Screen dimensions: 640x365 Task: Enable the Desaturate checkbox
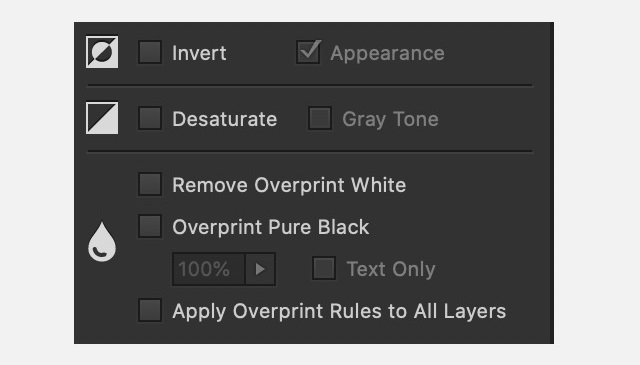(150, 118)
